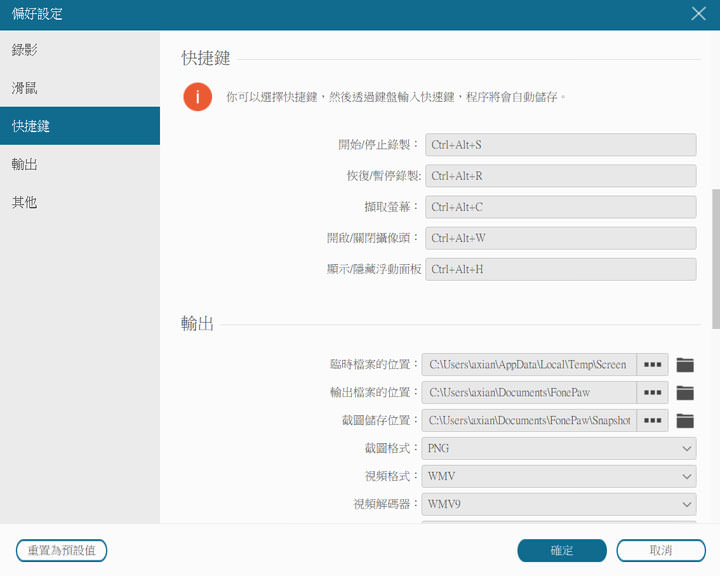
Task: Open folder for 截圖儲存位置 path
Action: (685, 420)
